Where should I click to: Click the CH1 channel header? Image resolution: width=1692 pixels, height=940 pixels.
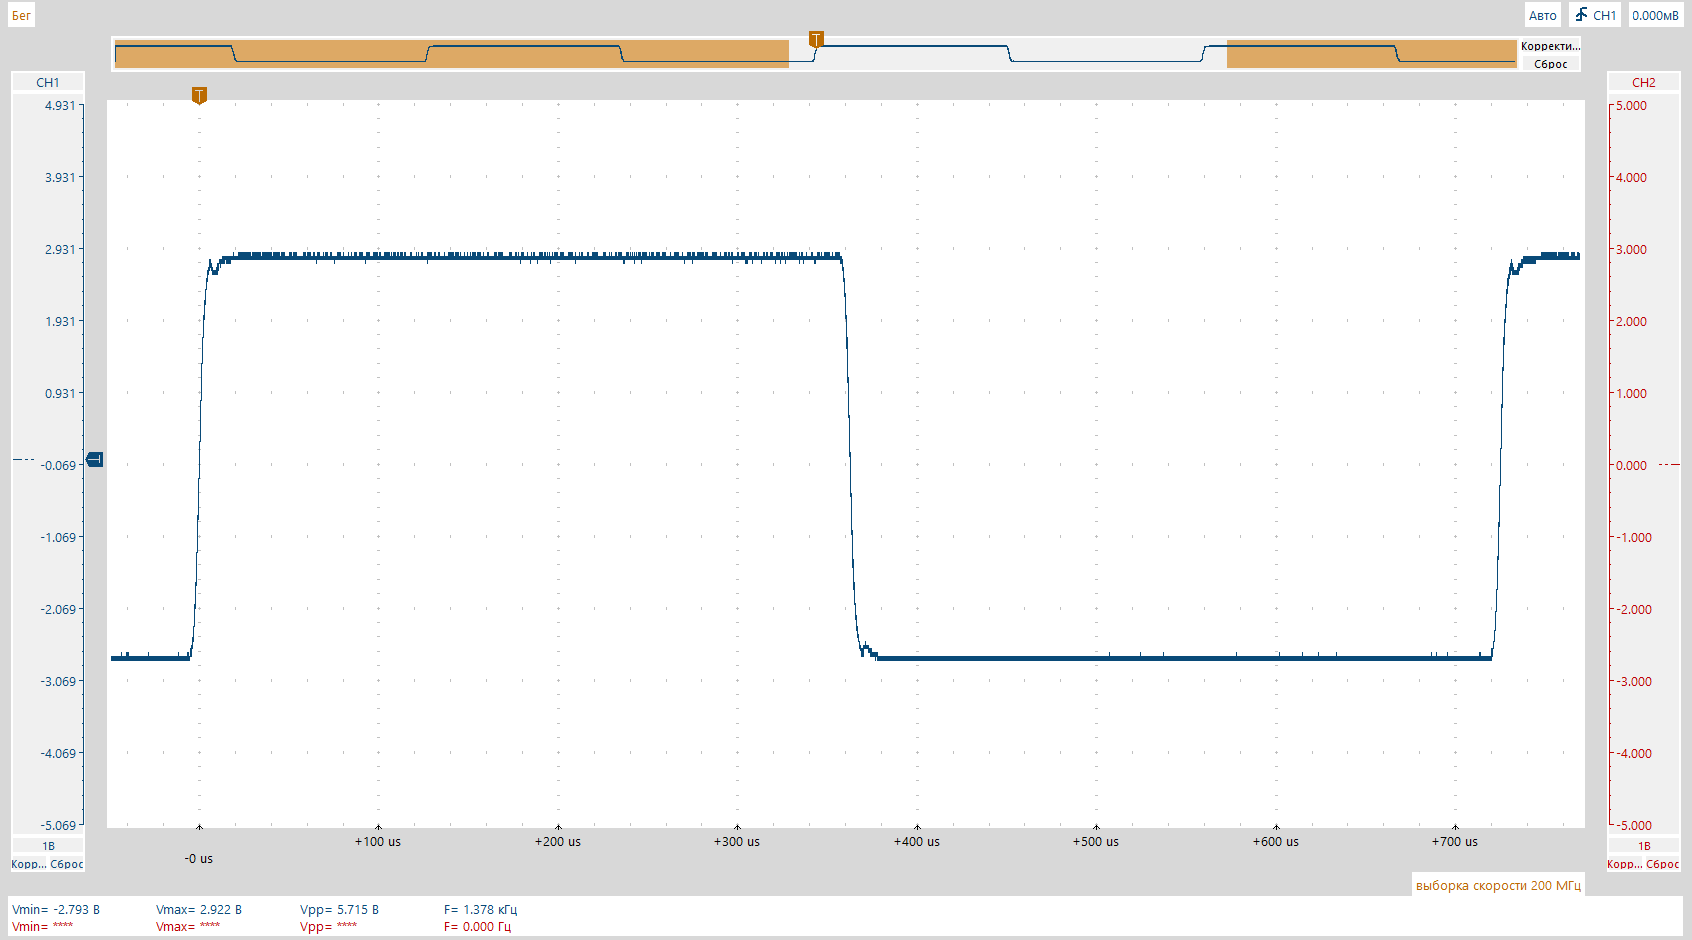[48, 82]
